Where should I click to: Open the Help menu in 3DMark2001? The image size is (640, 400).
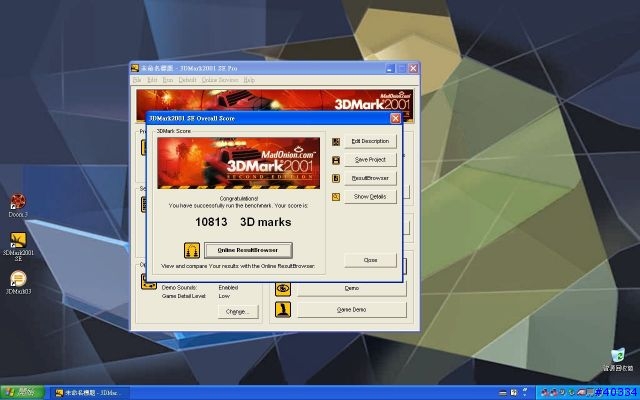pos(249,80)
